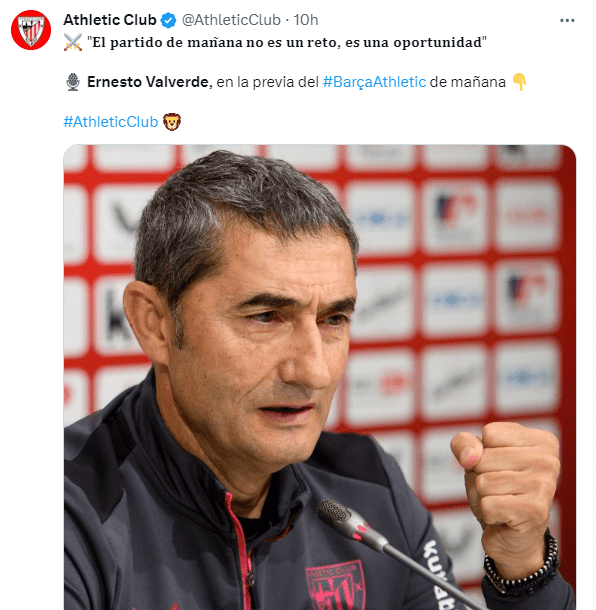The height and width of the screenshot is (610, 596).
Task: Click the quoted sentence about the match
Action: (x=287, y=42)
